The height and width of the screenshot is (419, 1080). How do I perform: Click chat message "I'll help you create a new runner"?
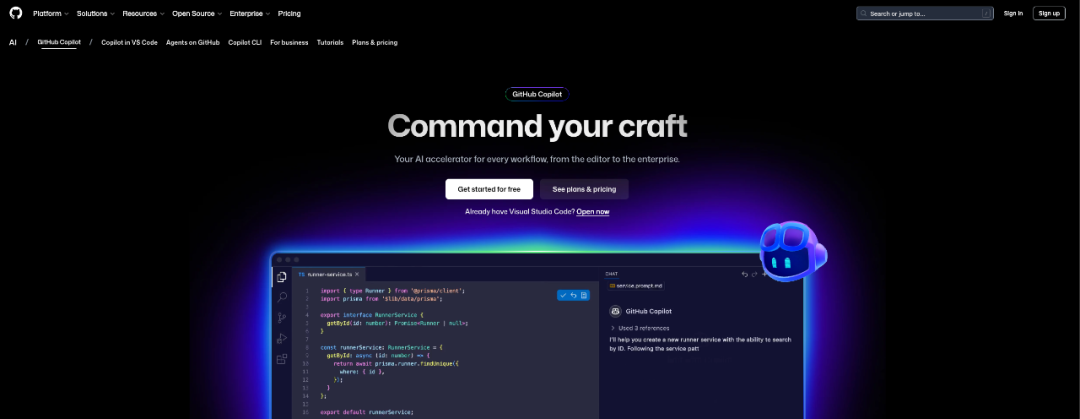pyautogui.click(x=700, y=344)
